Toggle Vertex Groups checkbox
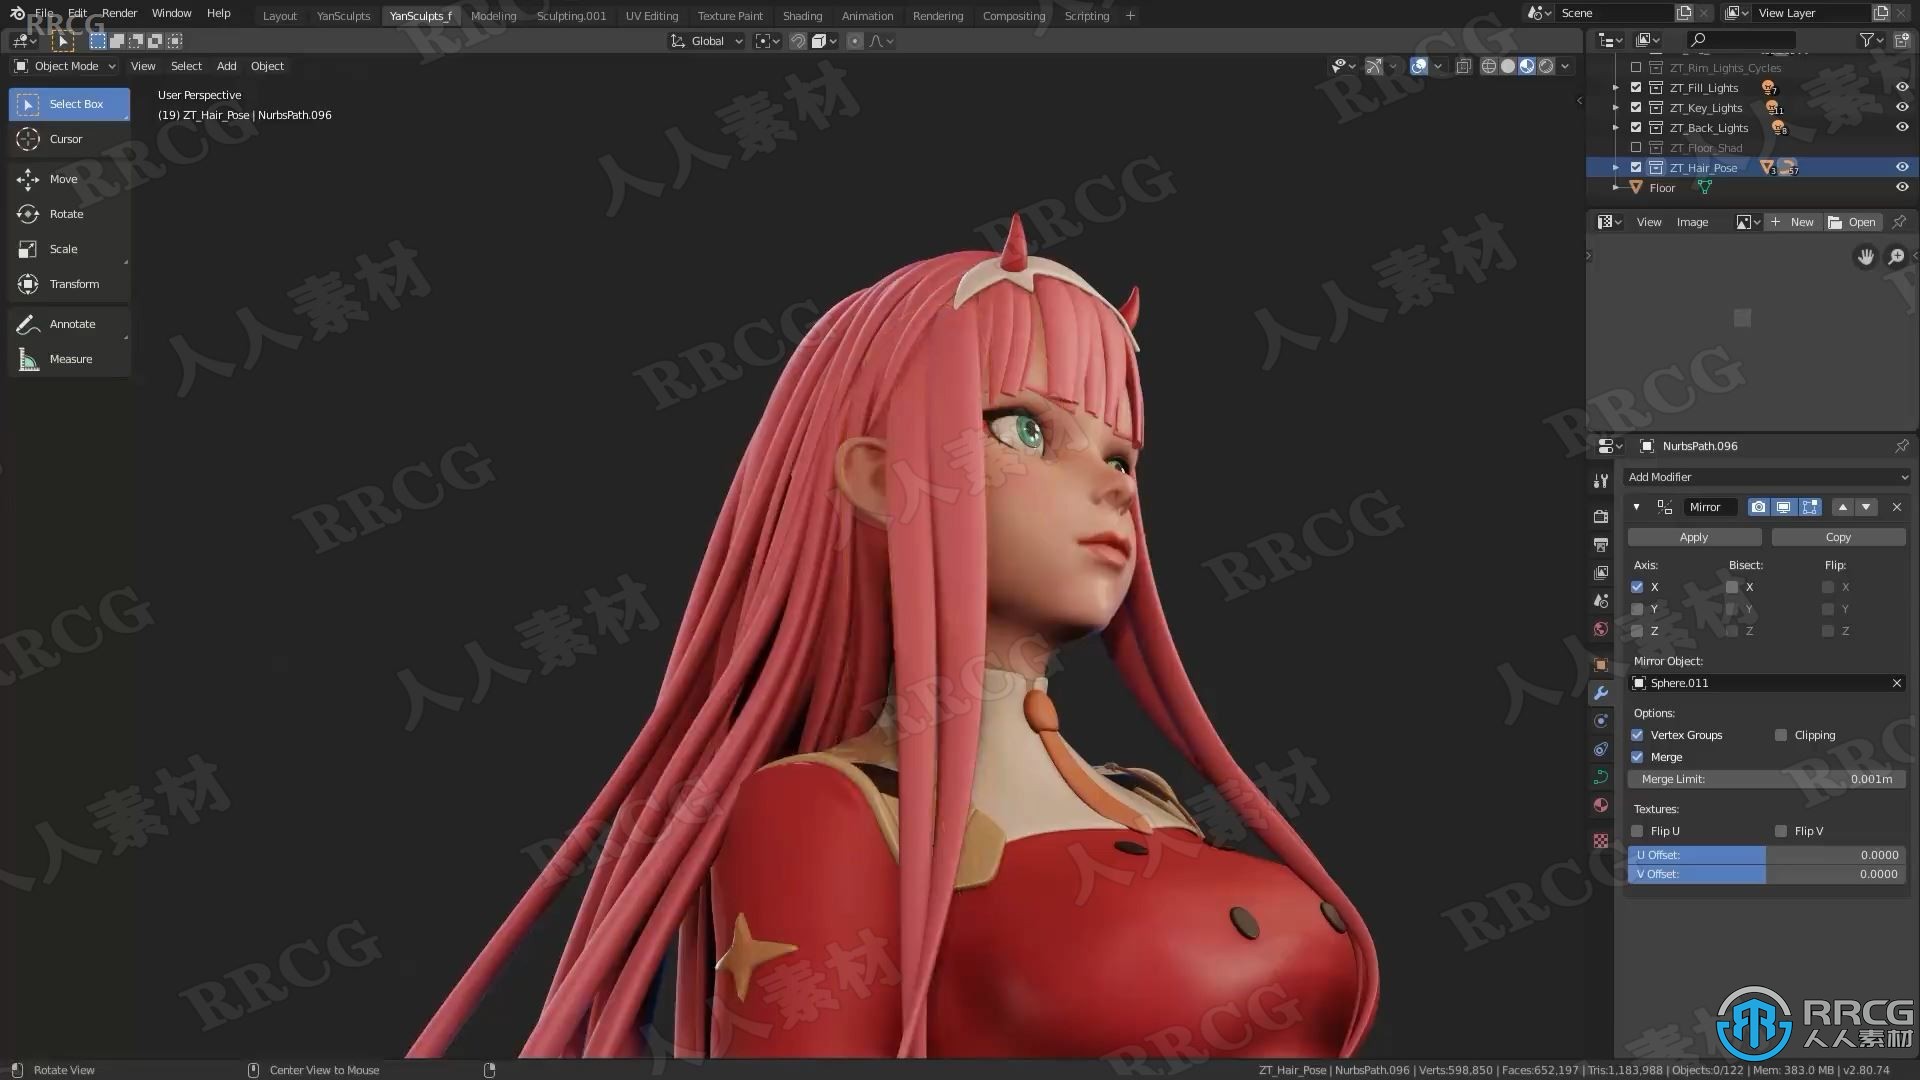 pyautogui.click(x=1637, y=735)
